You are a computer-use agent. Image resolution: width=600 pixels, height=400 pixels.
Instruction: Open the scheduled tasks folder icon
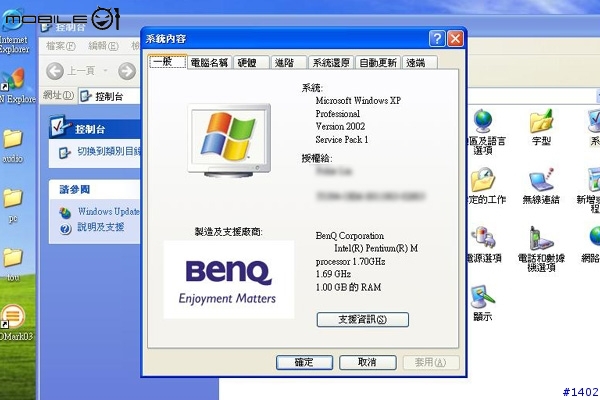tap(484, 186)
